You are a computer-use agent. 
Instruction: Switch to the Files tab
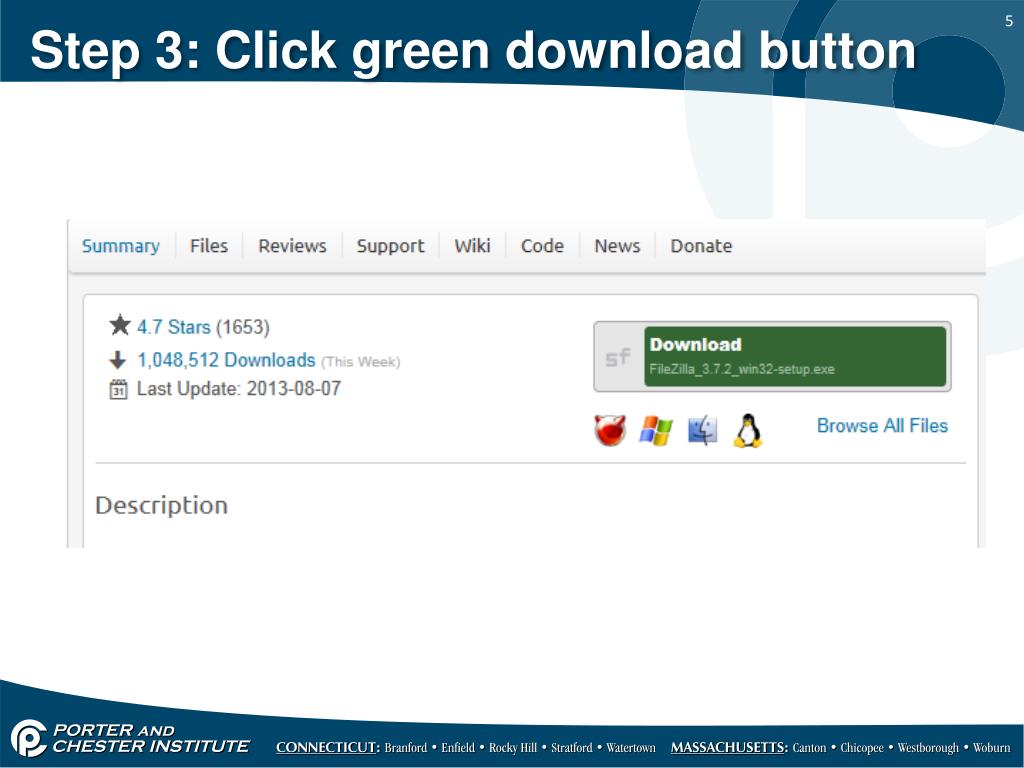209,246
